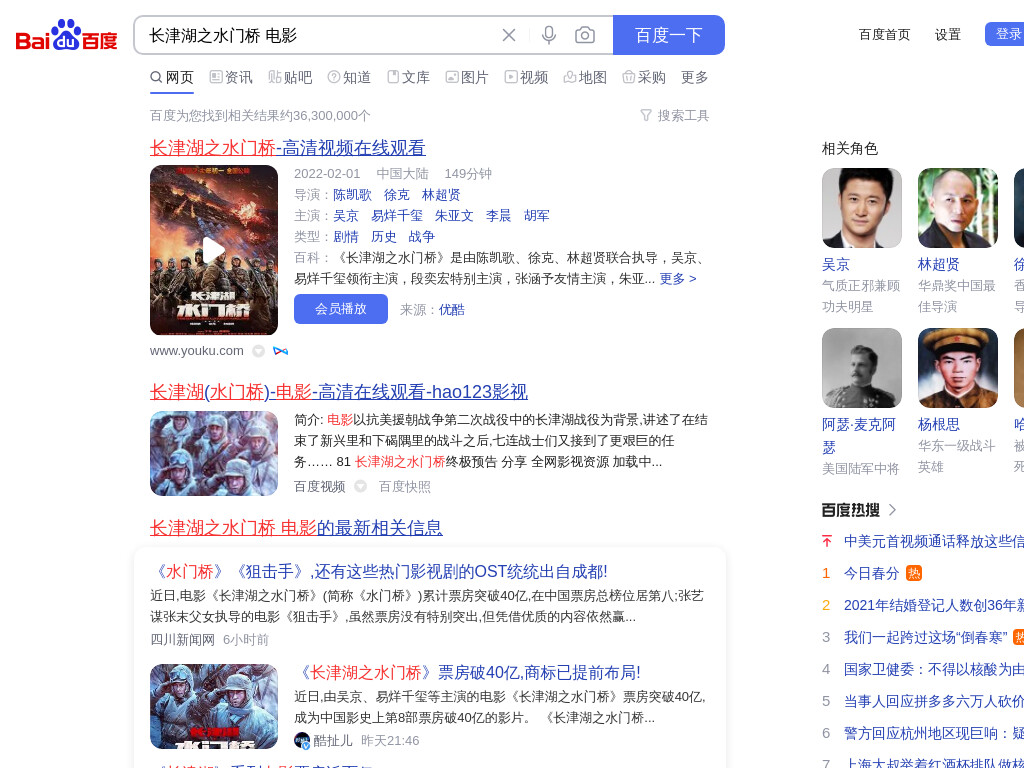Click the Baidu logo
This screenshot has width=1024, height=768.
[67, 35]
